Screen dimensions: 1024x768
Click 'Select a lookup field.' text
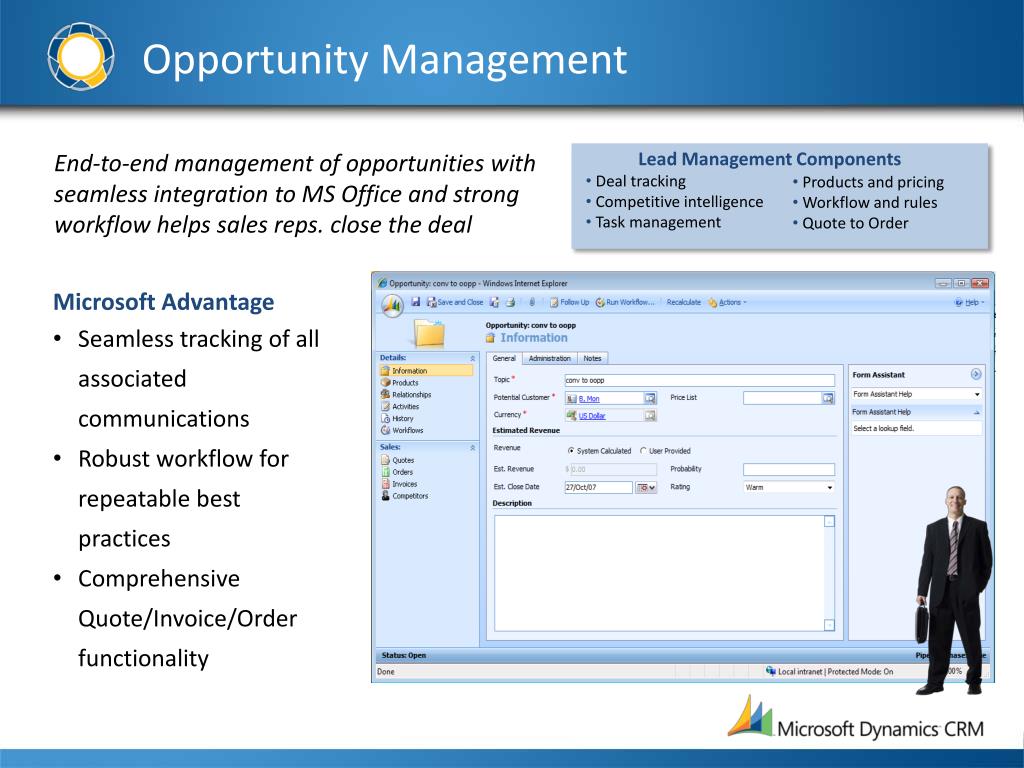(884, 428)
